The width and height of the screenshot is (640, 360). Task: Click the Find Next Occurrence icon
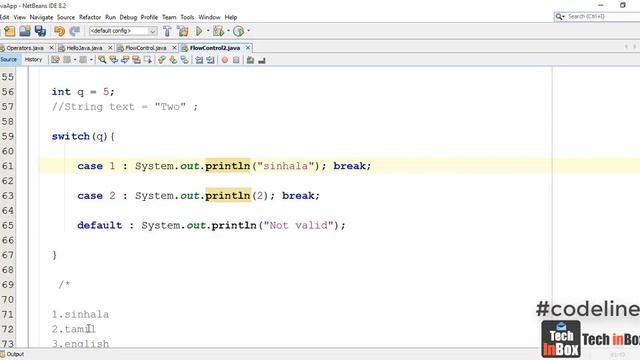125,60
